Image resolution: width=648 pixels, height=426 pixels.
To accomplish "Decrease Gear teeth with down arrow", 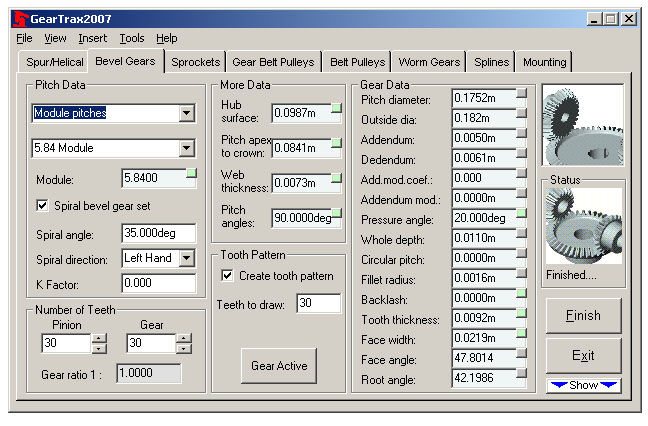I will (183, 349).
